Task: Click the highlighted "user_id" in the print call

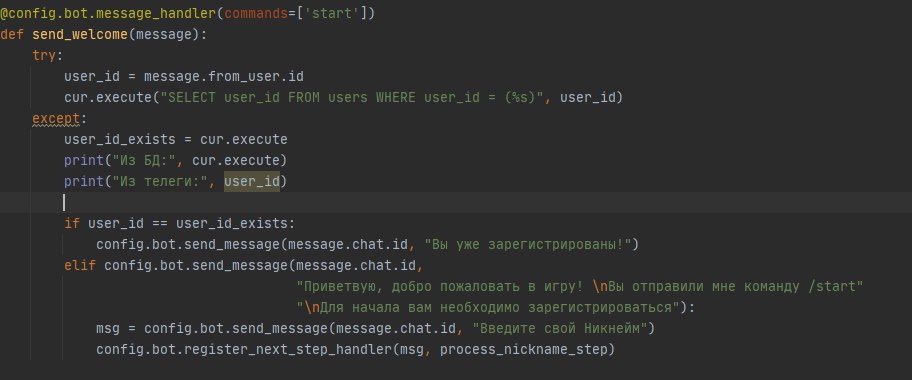Action: [x=252, y=182]
